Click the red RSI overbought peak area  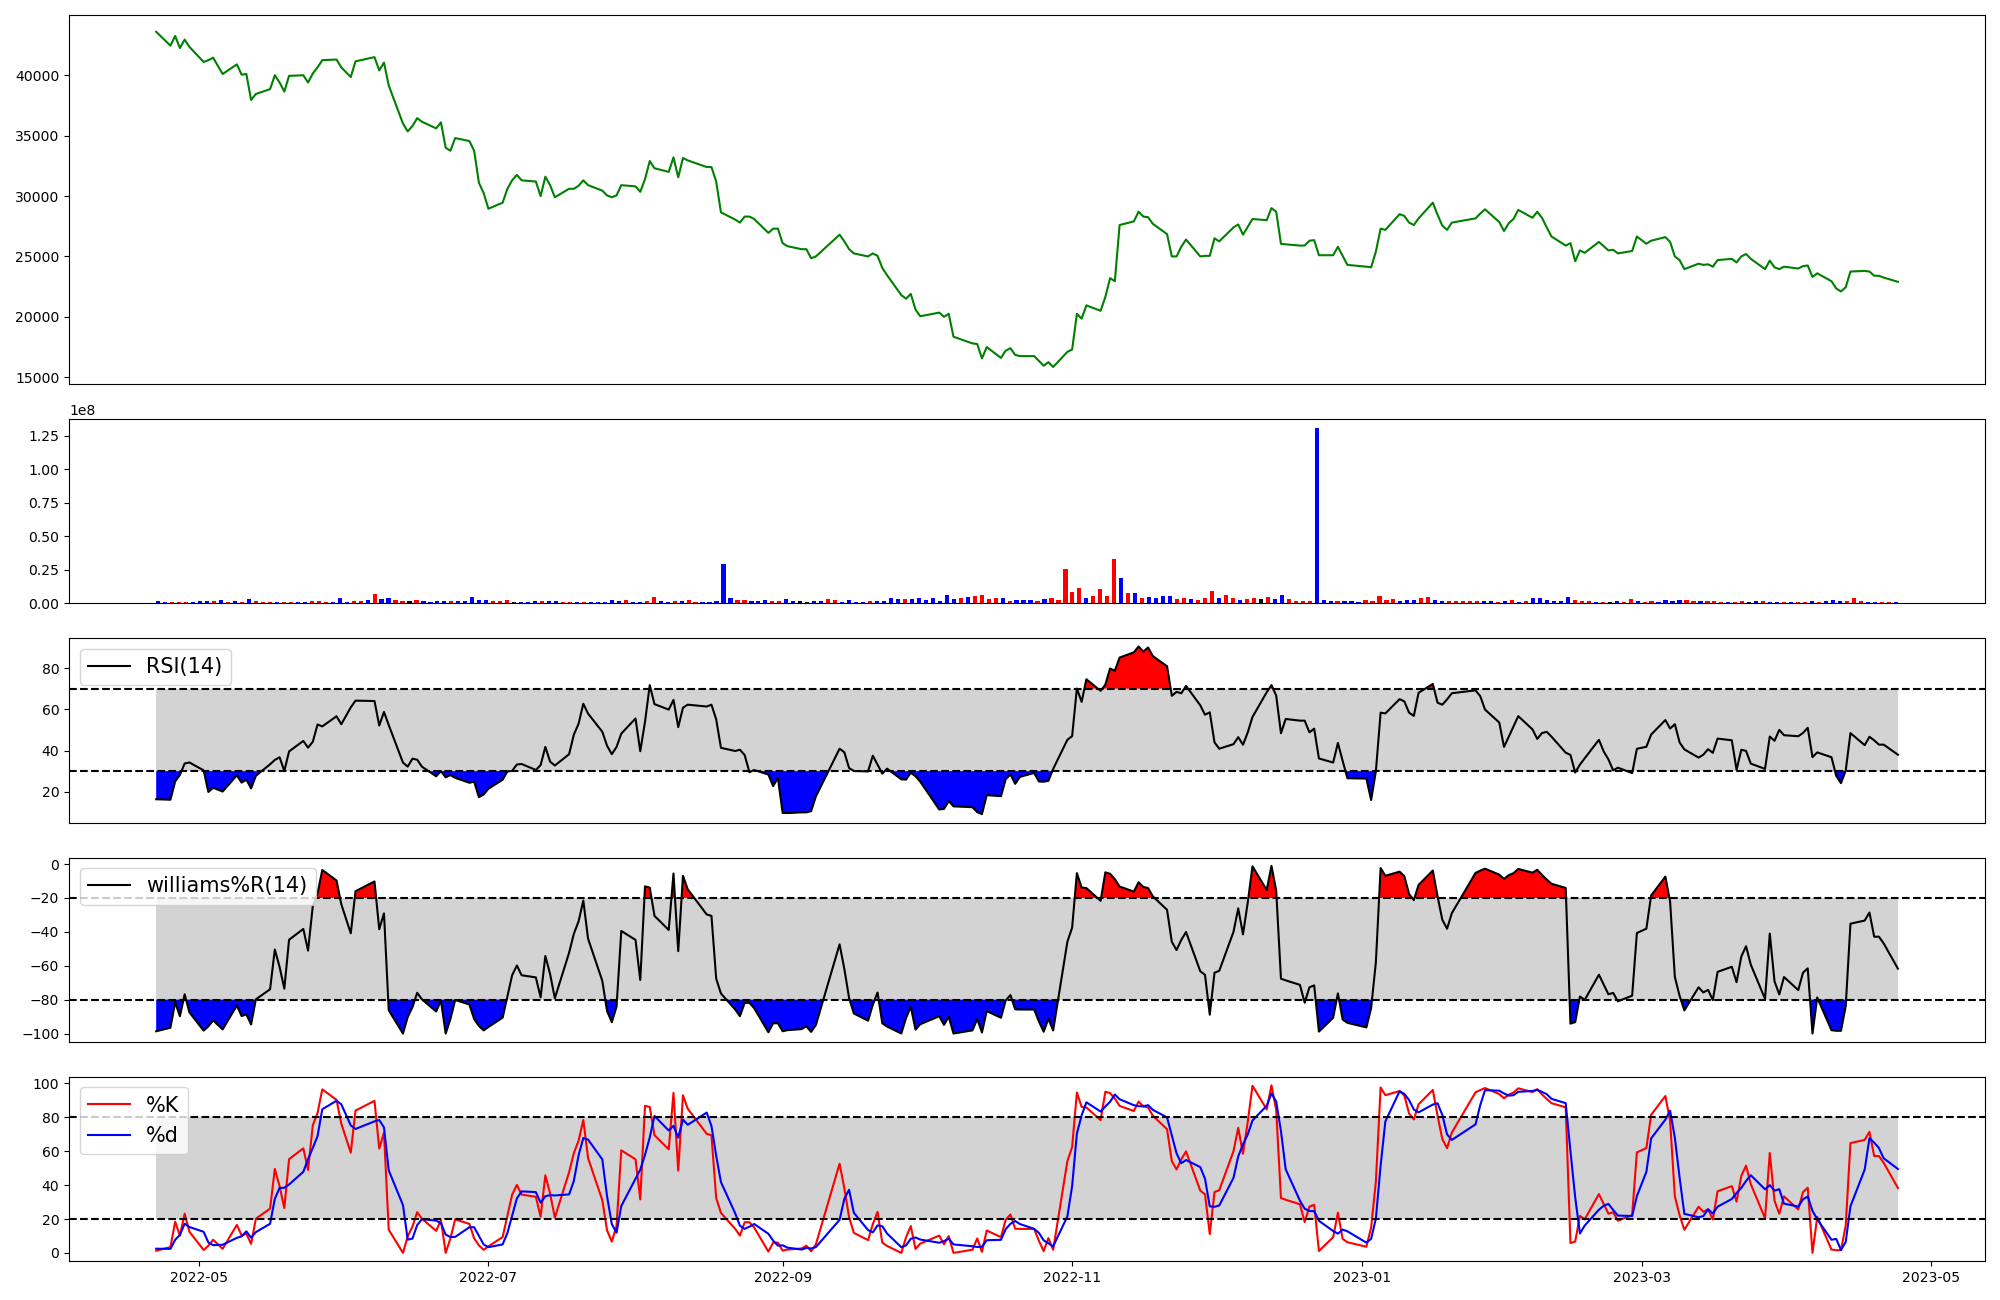pos(1140,670)
